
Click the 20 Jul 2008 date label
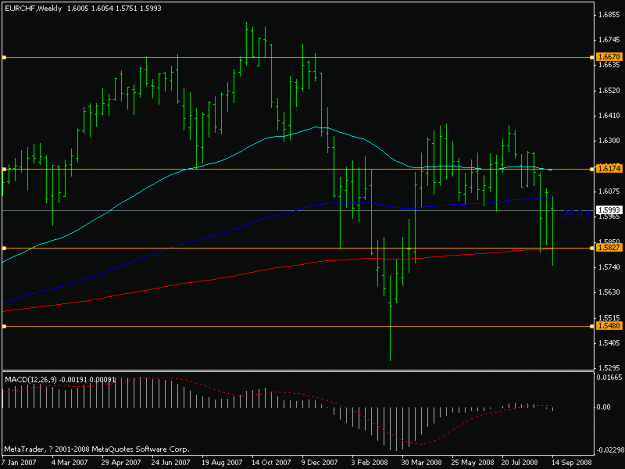point(520,462)
